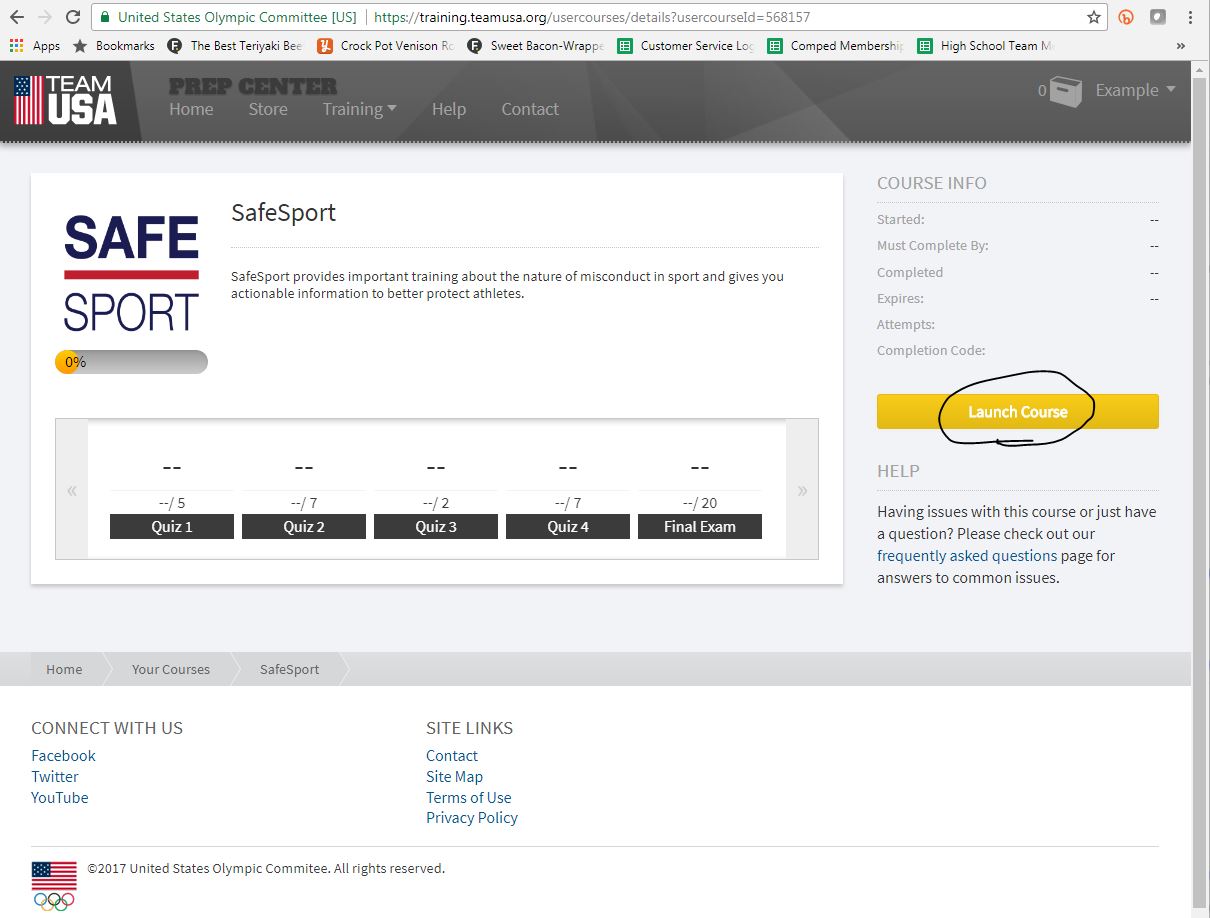Click the 0% course progress bar
Screen dimensions: 1210x918
coord(131,362)
